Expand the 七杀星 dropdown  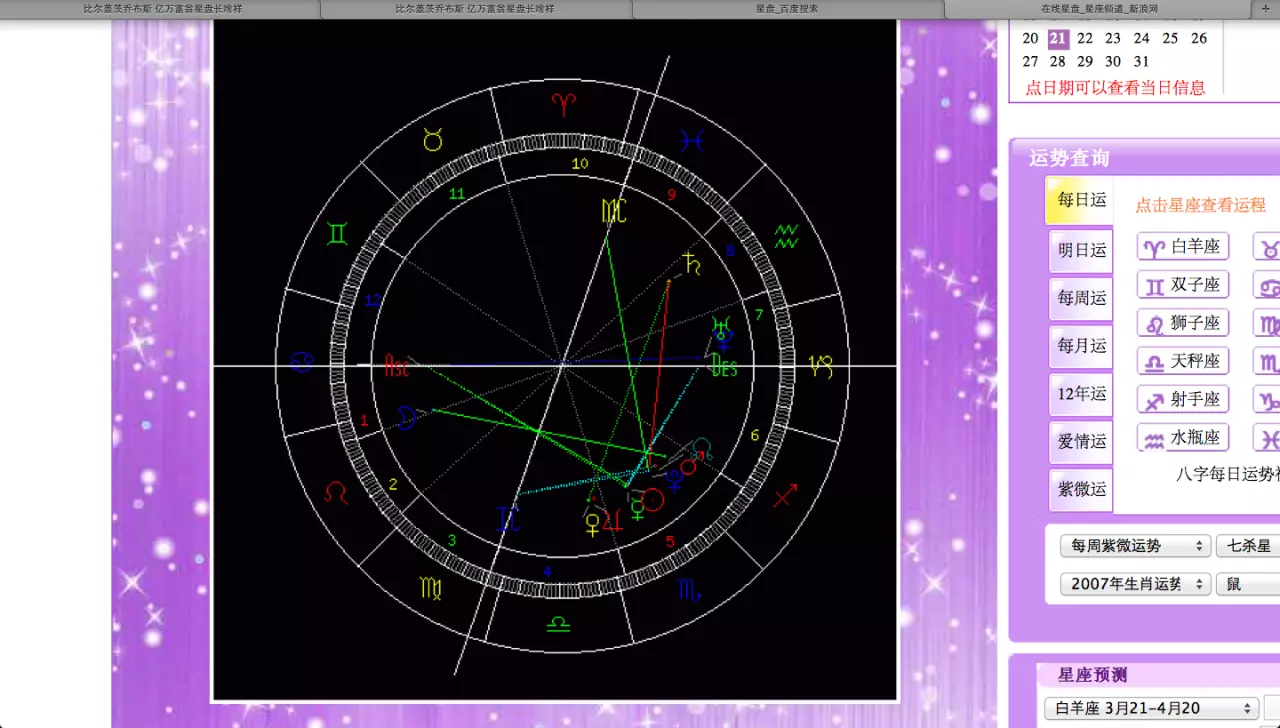coord(1248,546)
